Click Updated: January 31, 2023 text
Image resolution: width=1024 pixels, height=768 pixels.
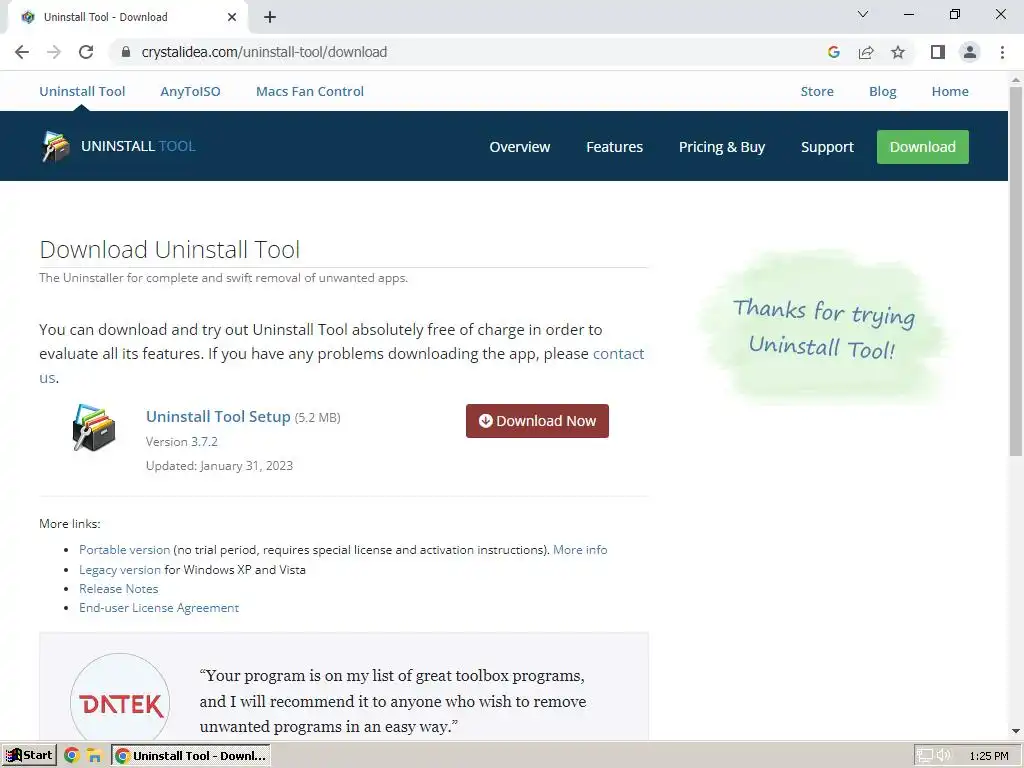(x=219, y=466)
